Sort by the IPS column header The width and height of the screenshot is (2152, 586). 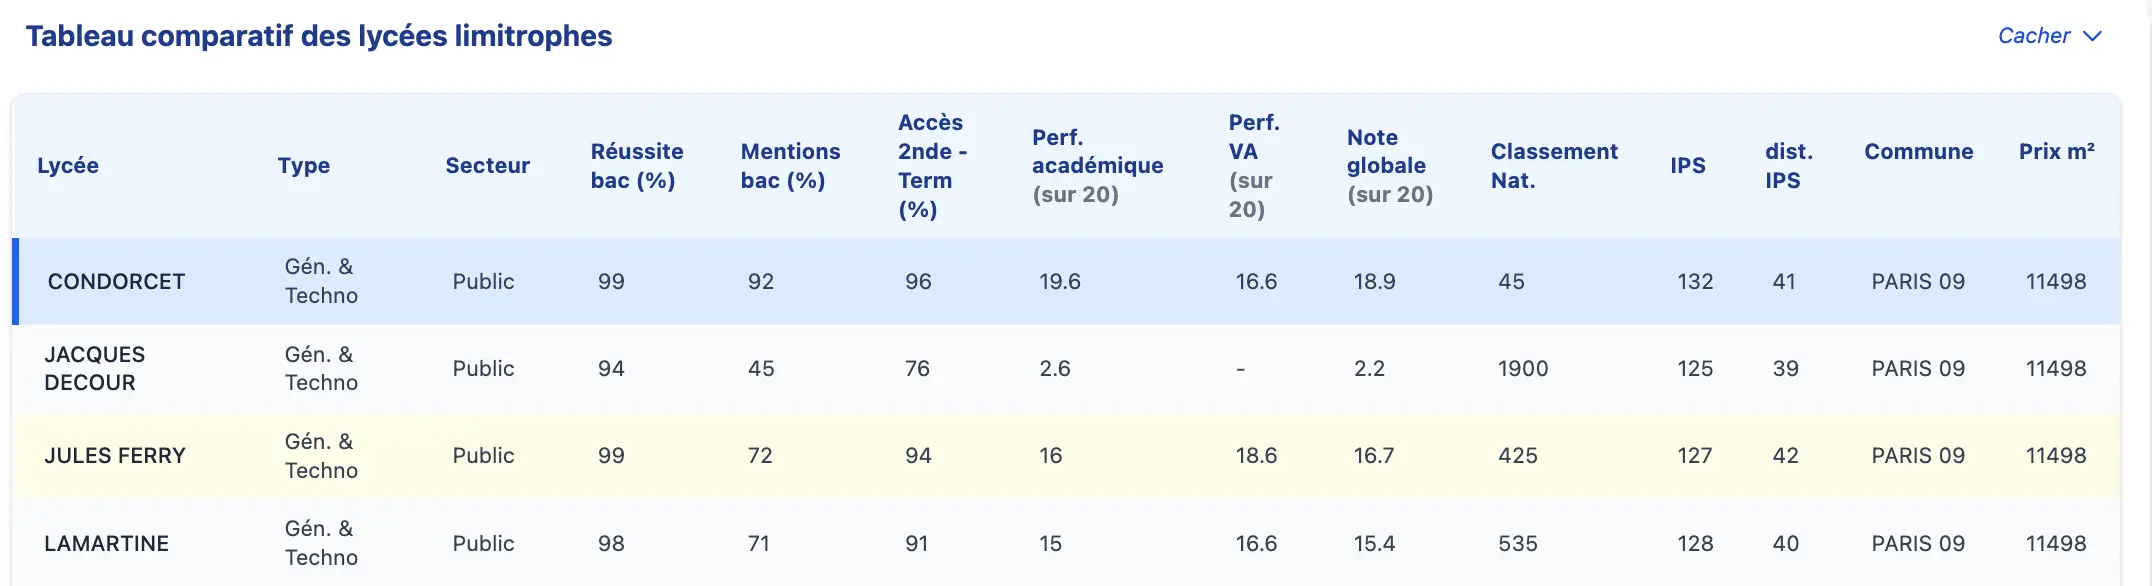1688,165
